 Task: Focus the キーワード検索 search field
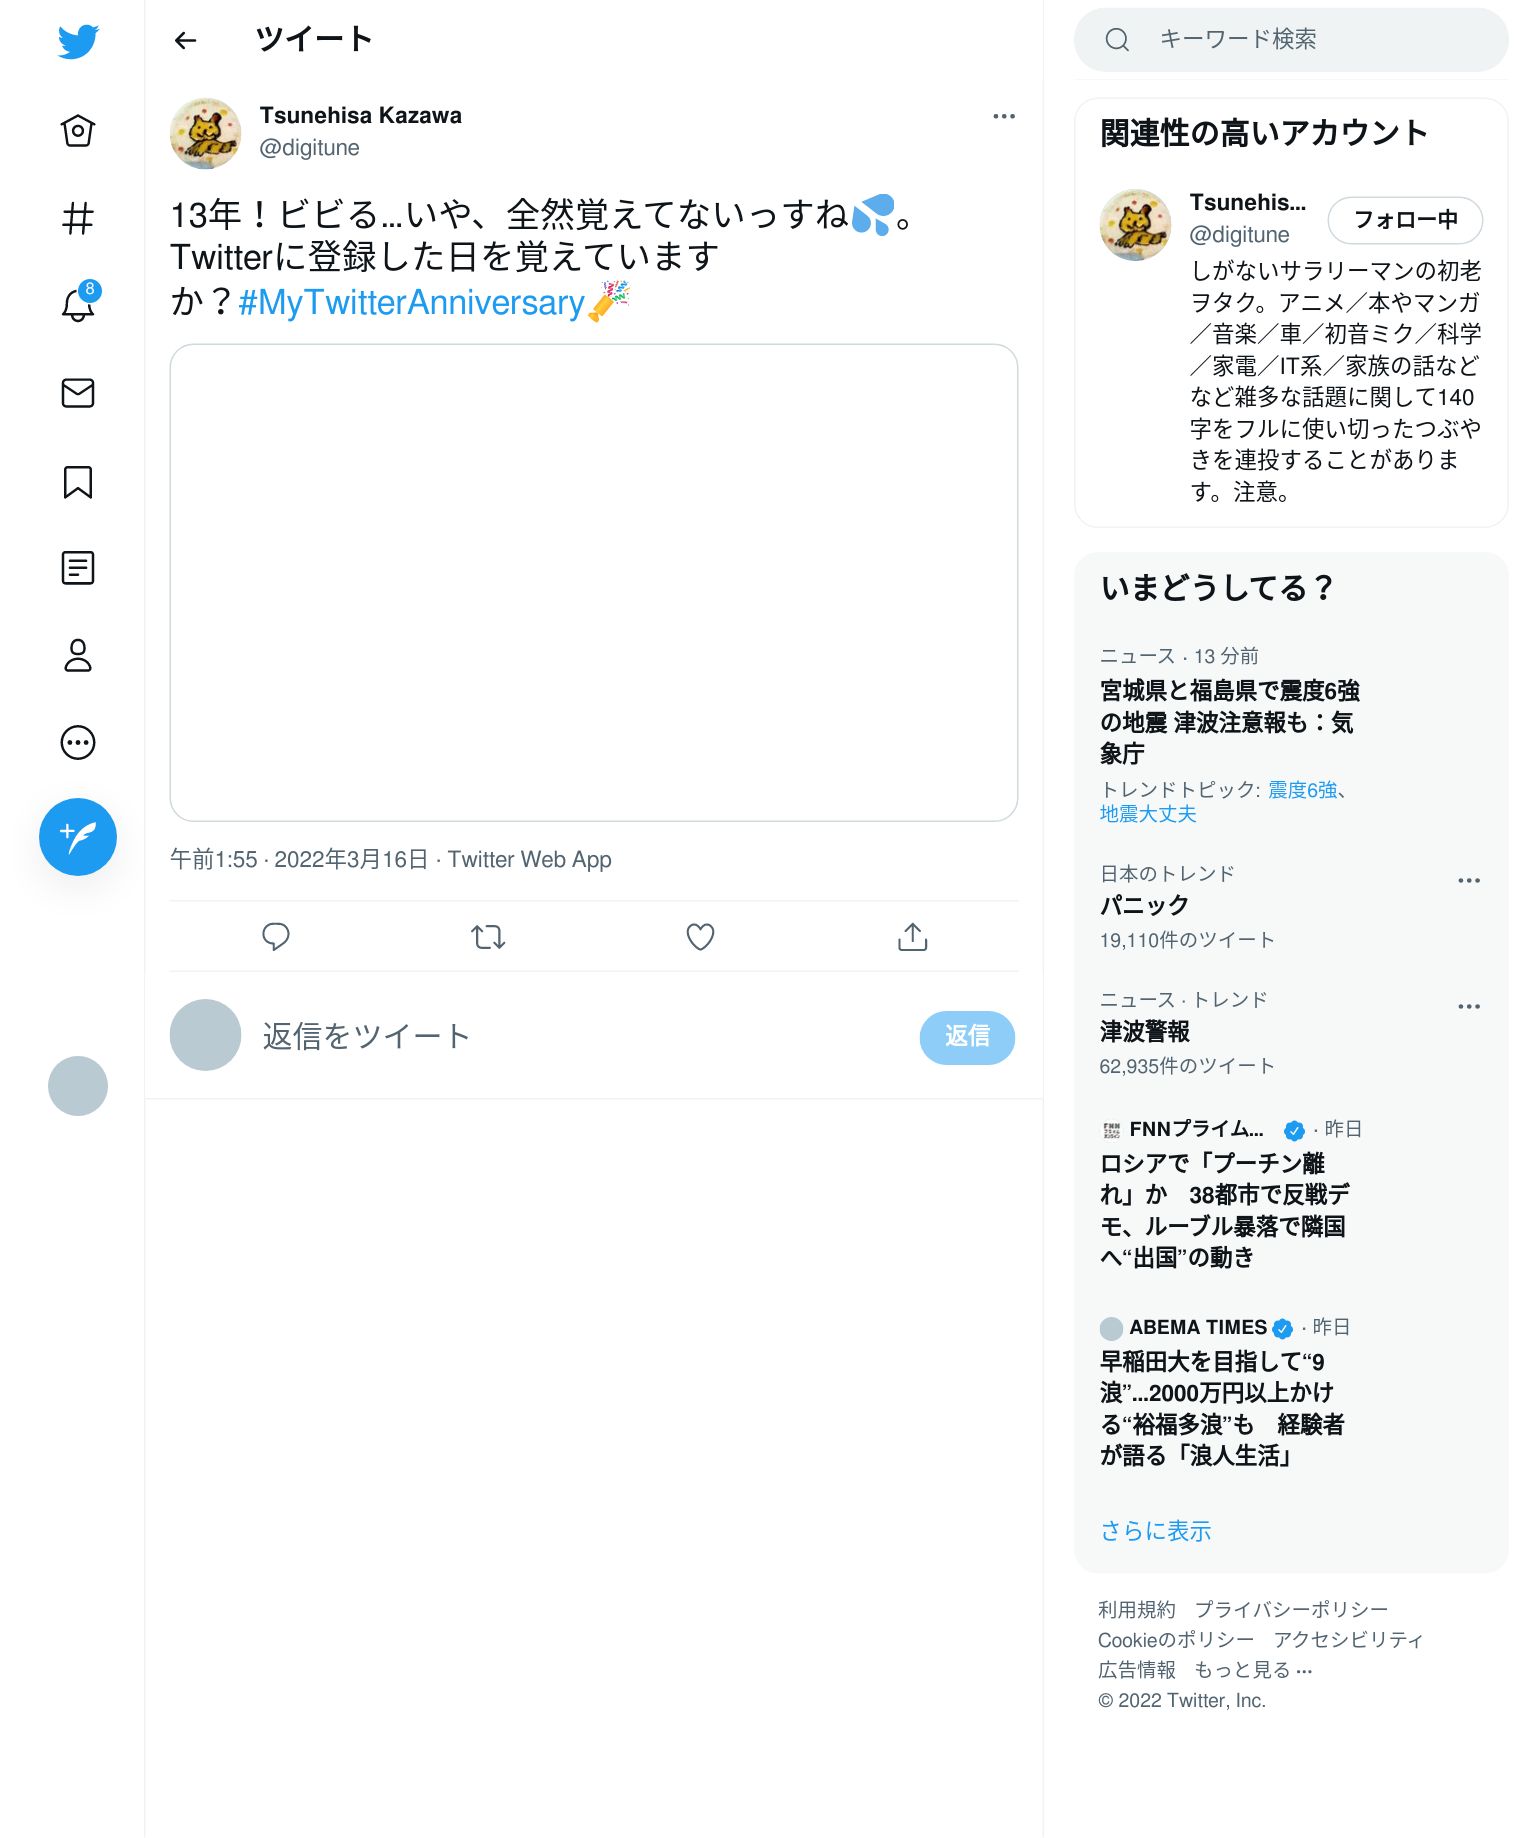(1290, 40)
